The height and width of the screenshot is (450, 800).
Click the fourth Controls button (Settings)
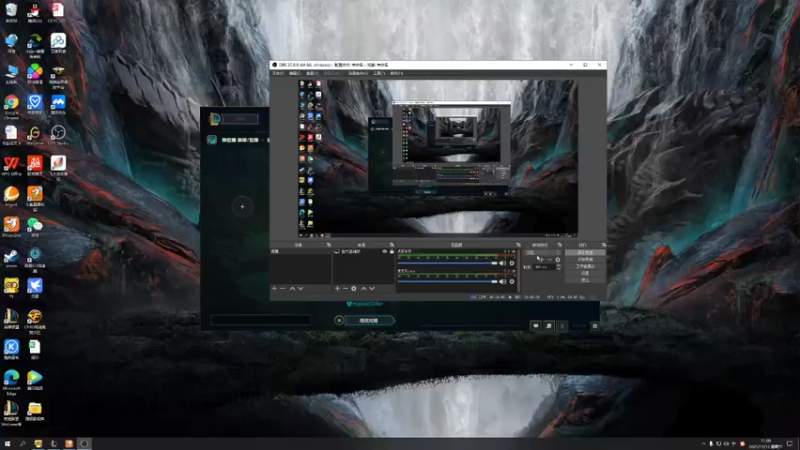[x=585, y=273]
